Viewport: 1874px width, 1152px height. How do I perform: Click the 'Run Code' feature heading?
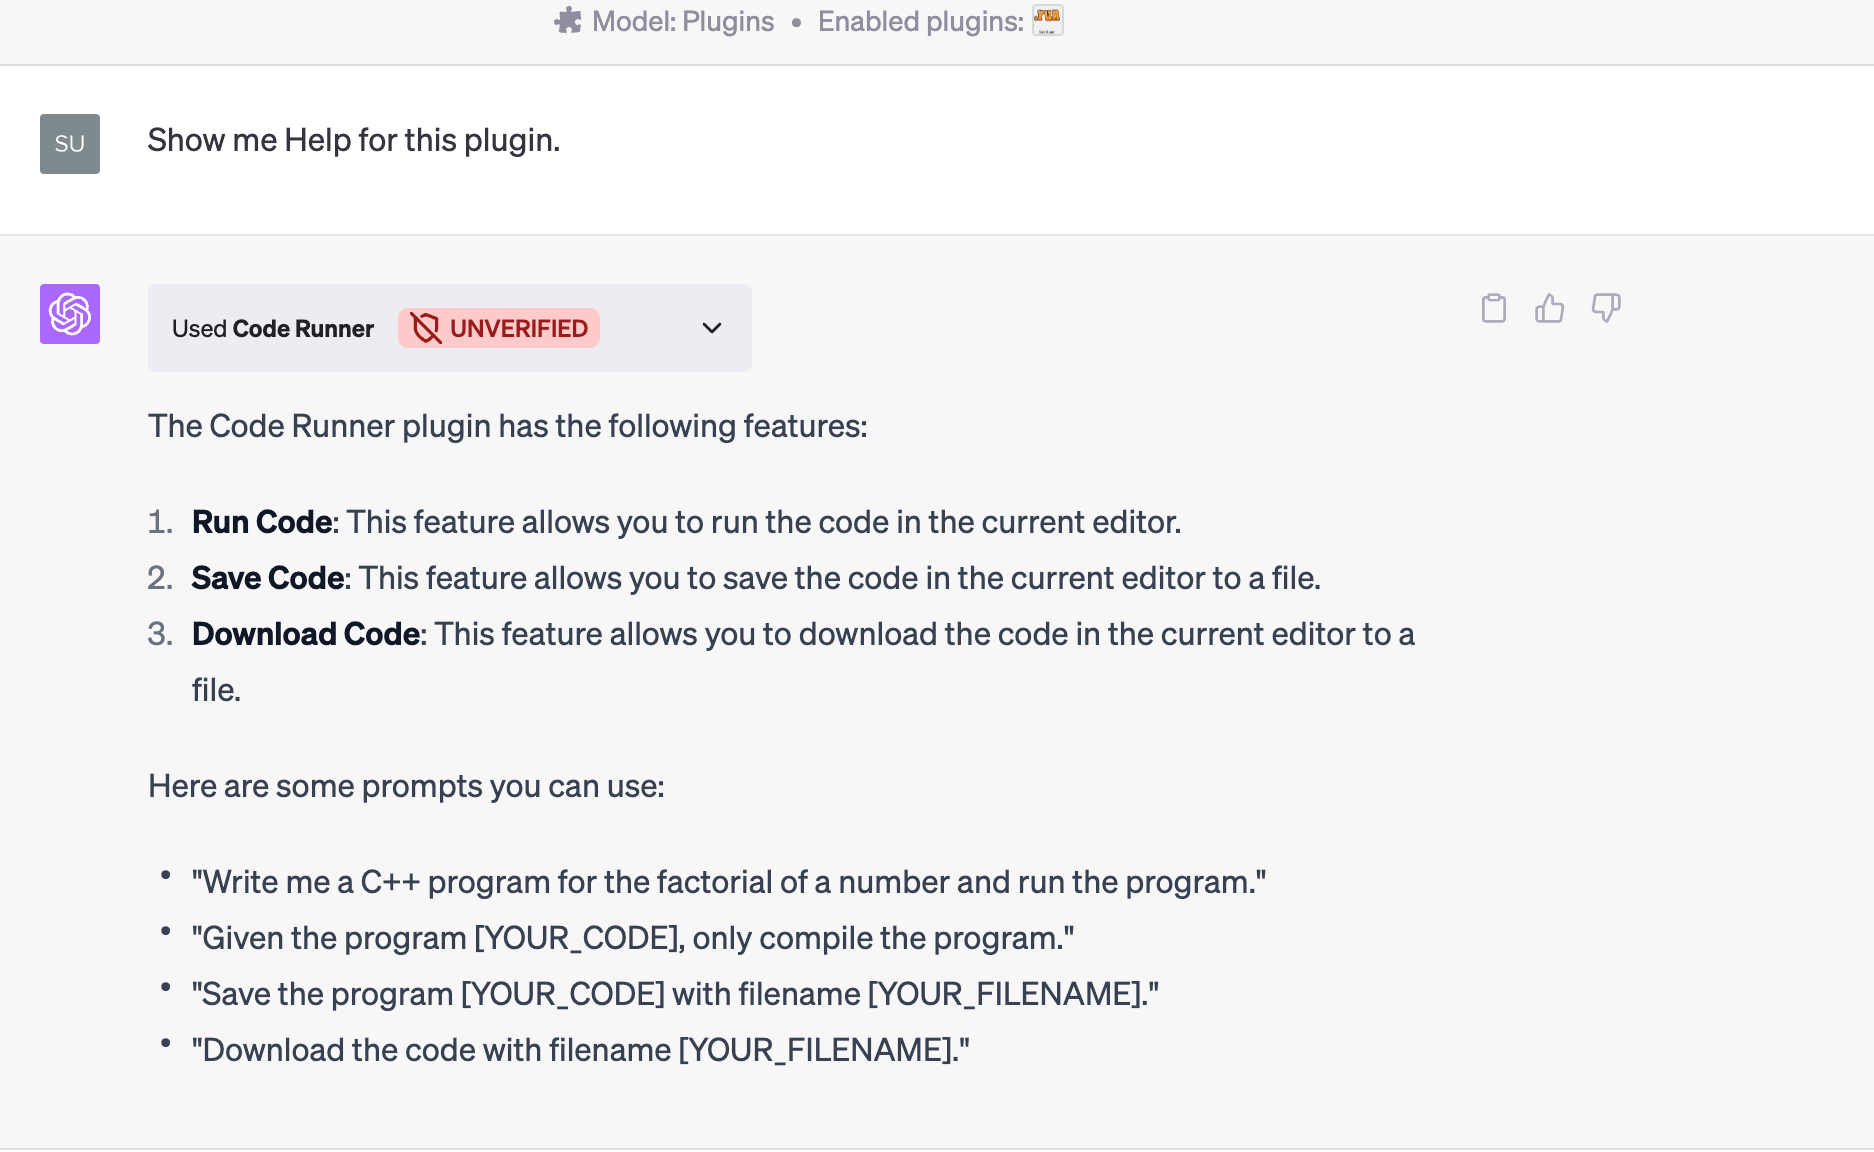[x=262, y=522]
